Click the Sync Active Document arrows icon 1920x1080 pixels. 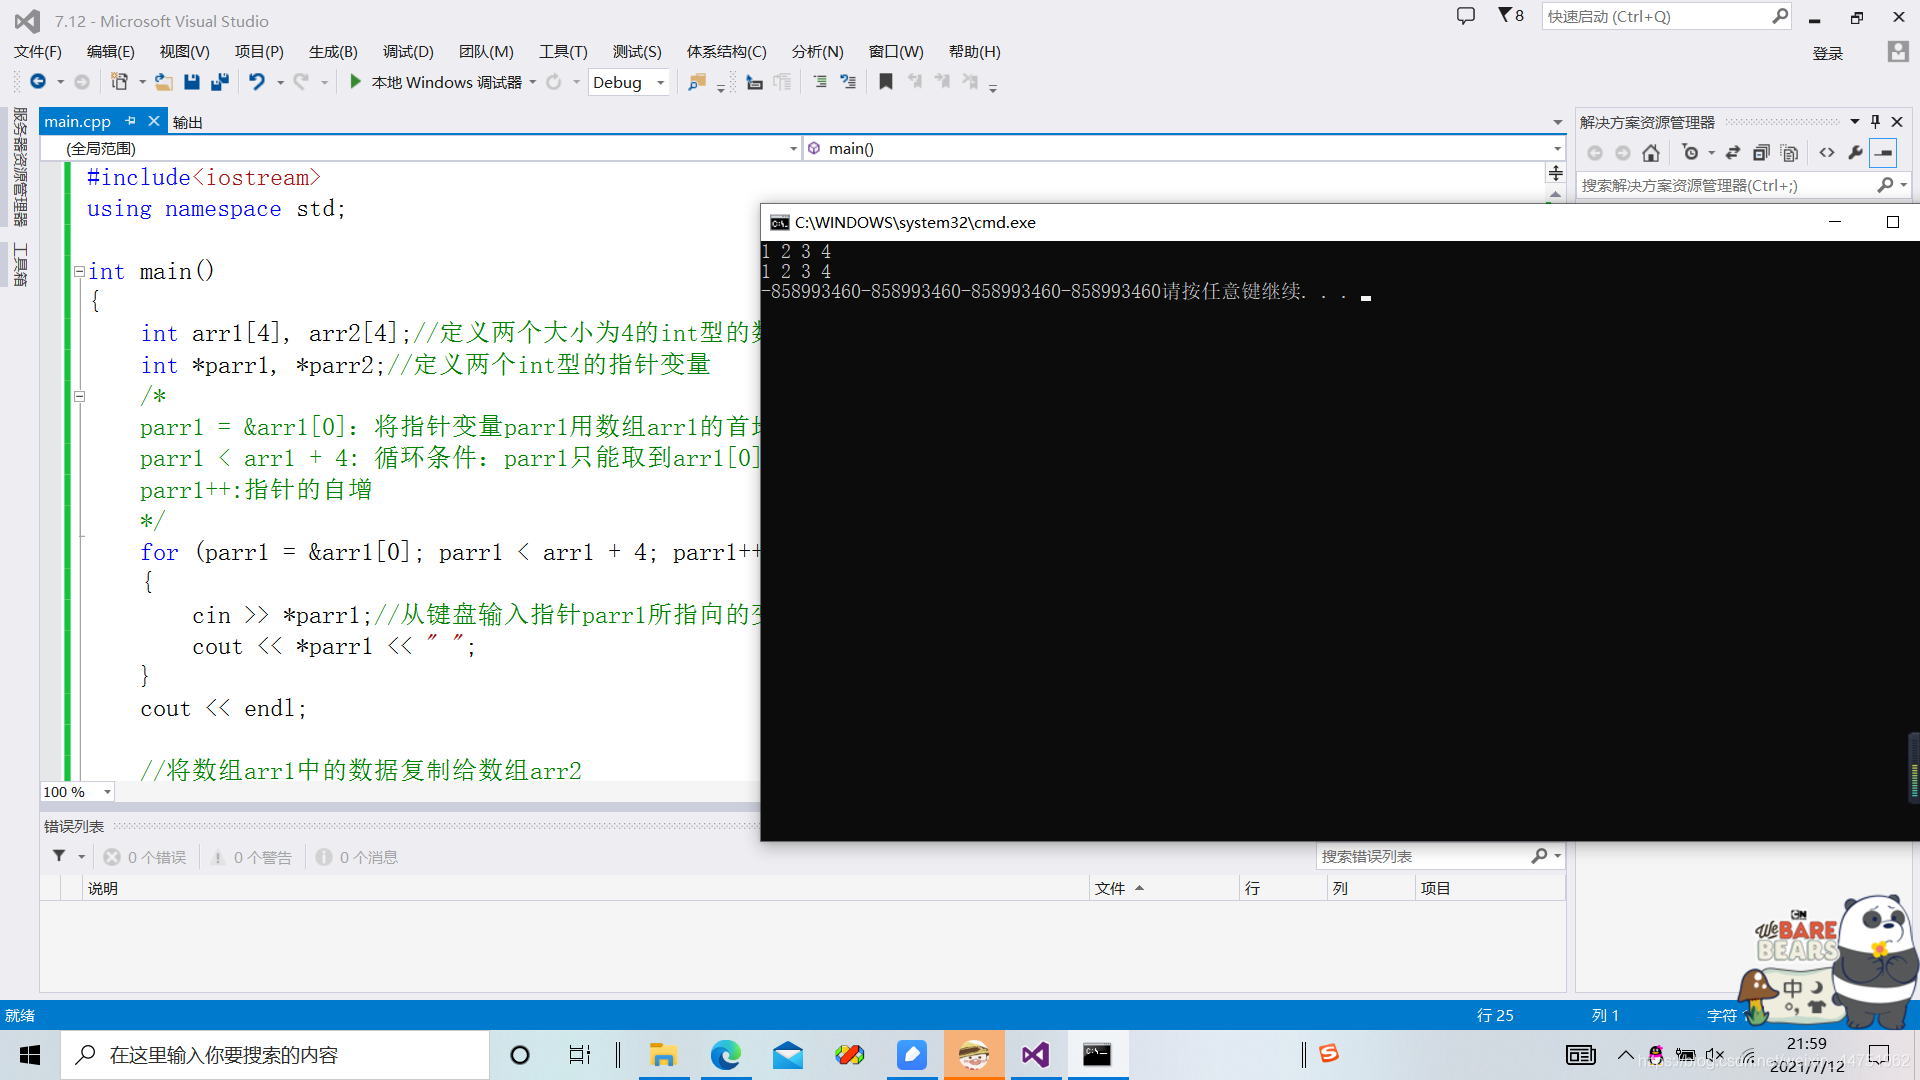point(1733,153)
